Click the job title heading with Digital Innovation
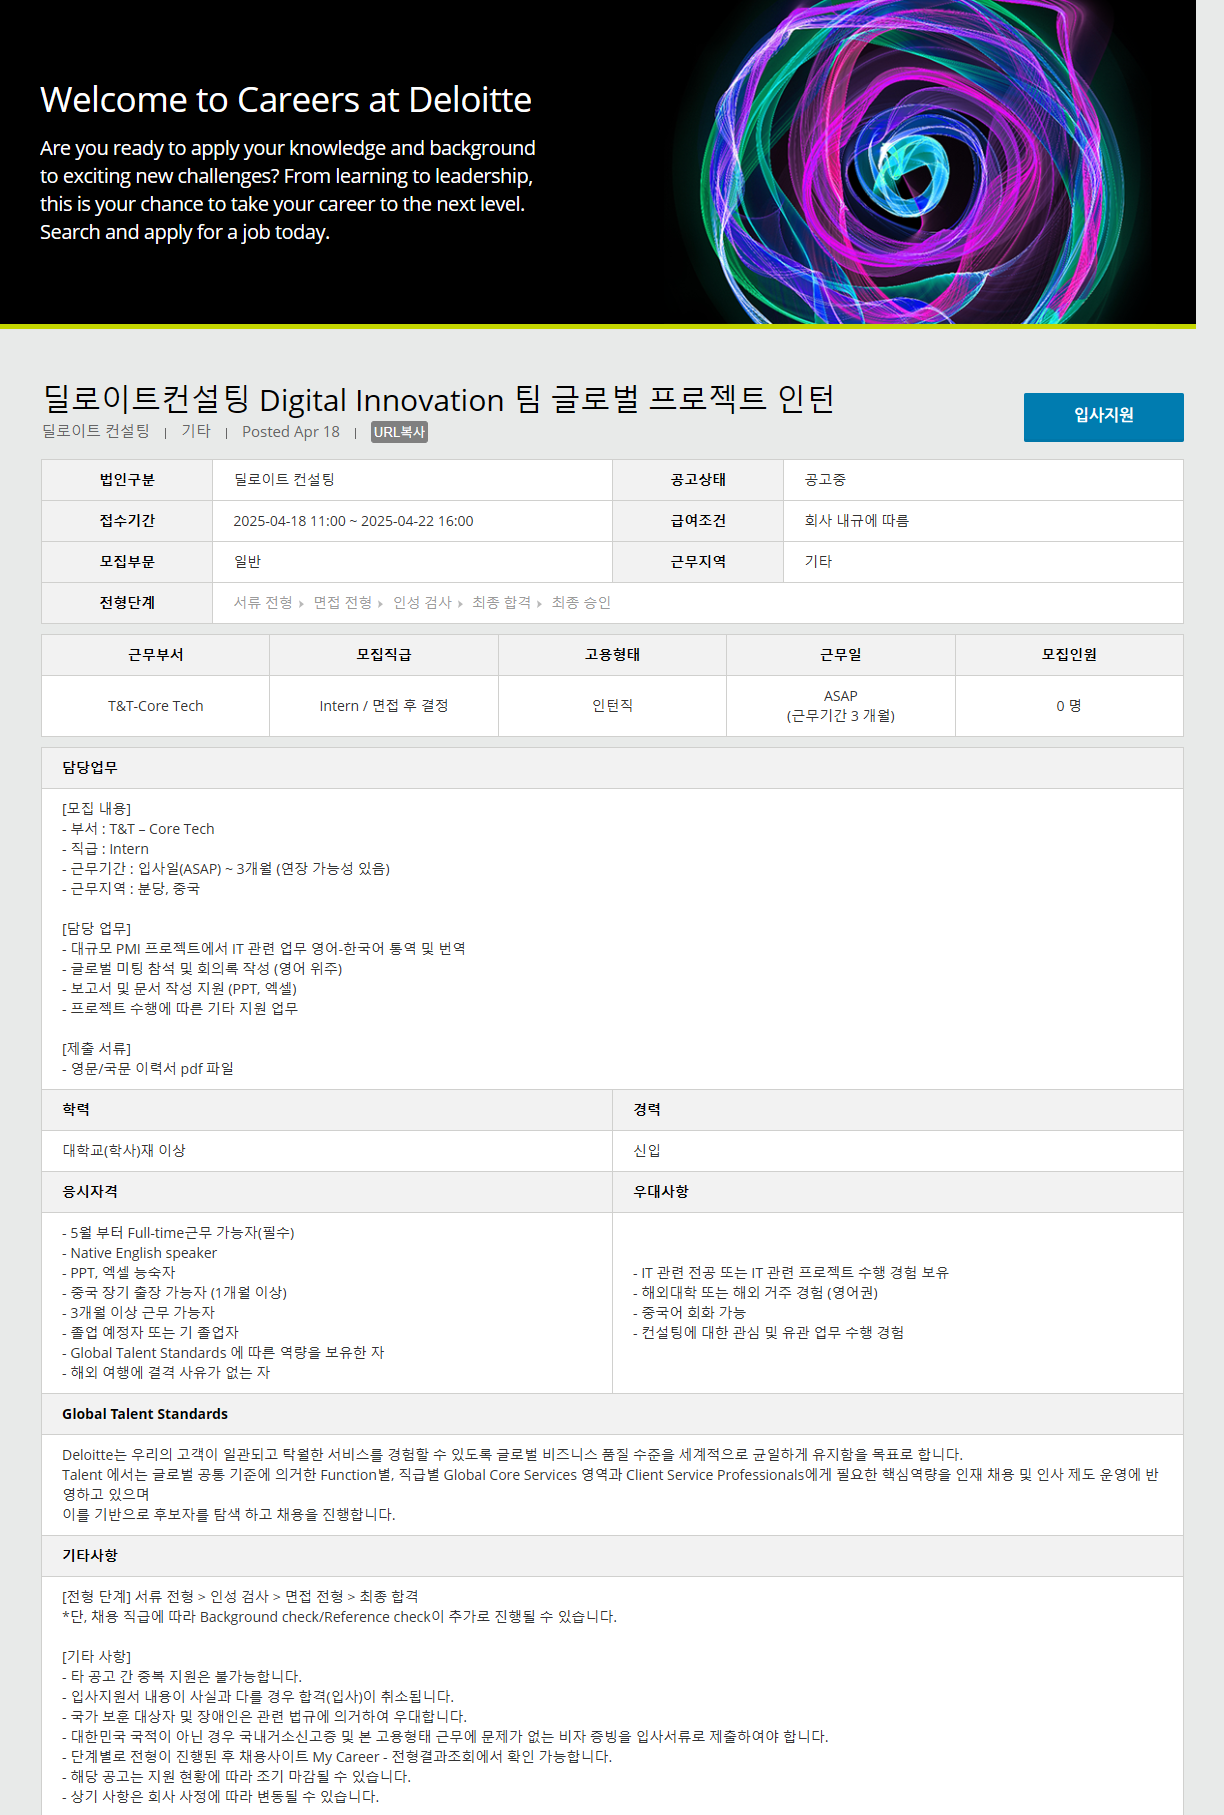 coord(438,399)
